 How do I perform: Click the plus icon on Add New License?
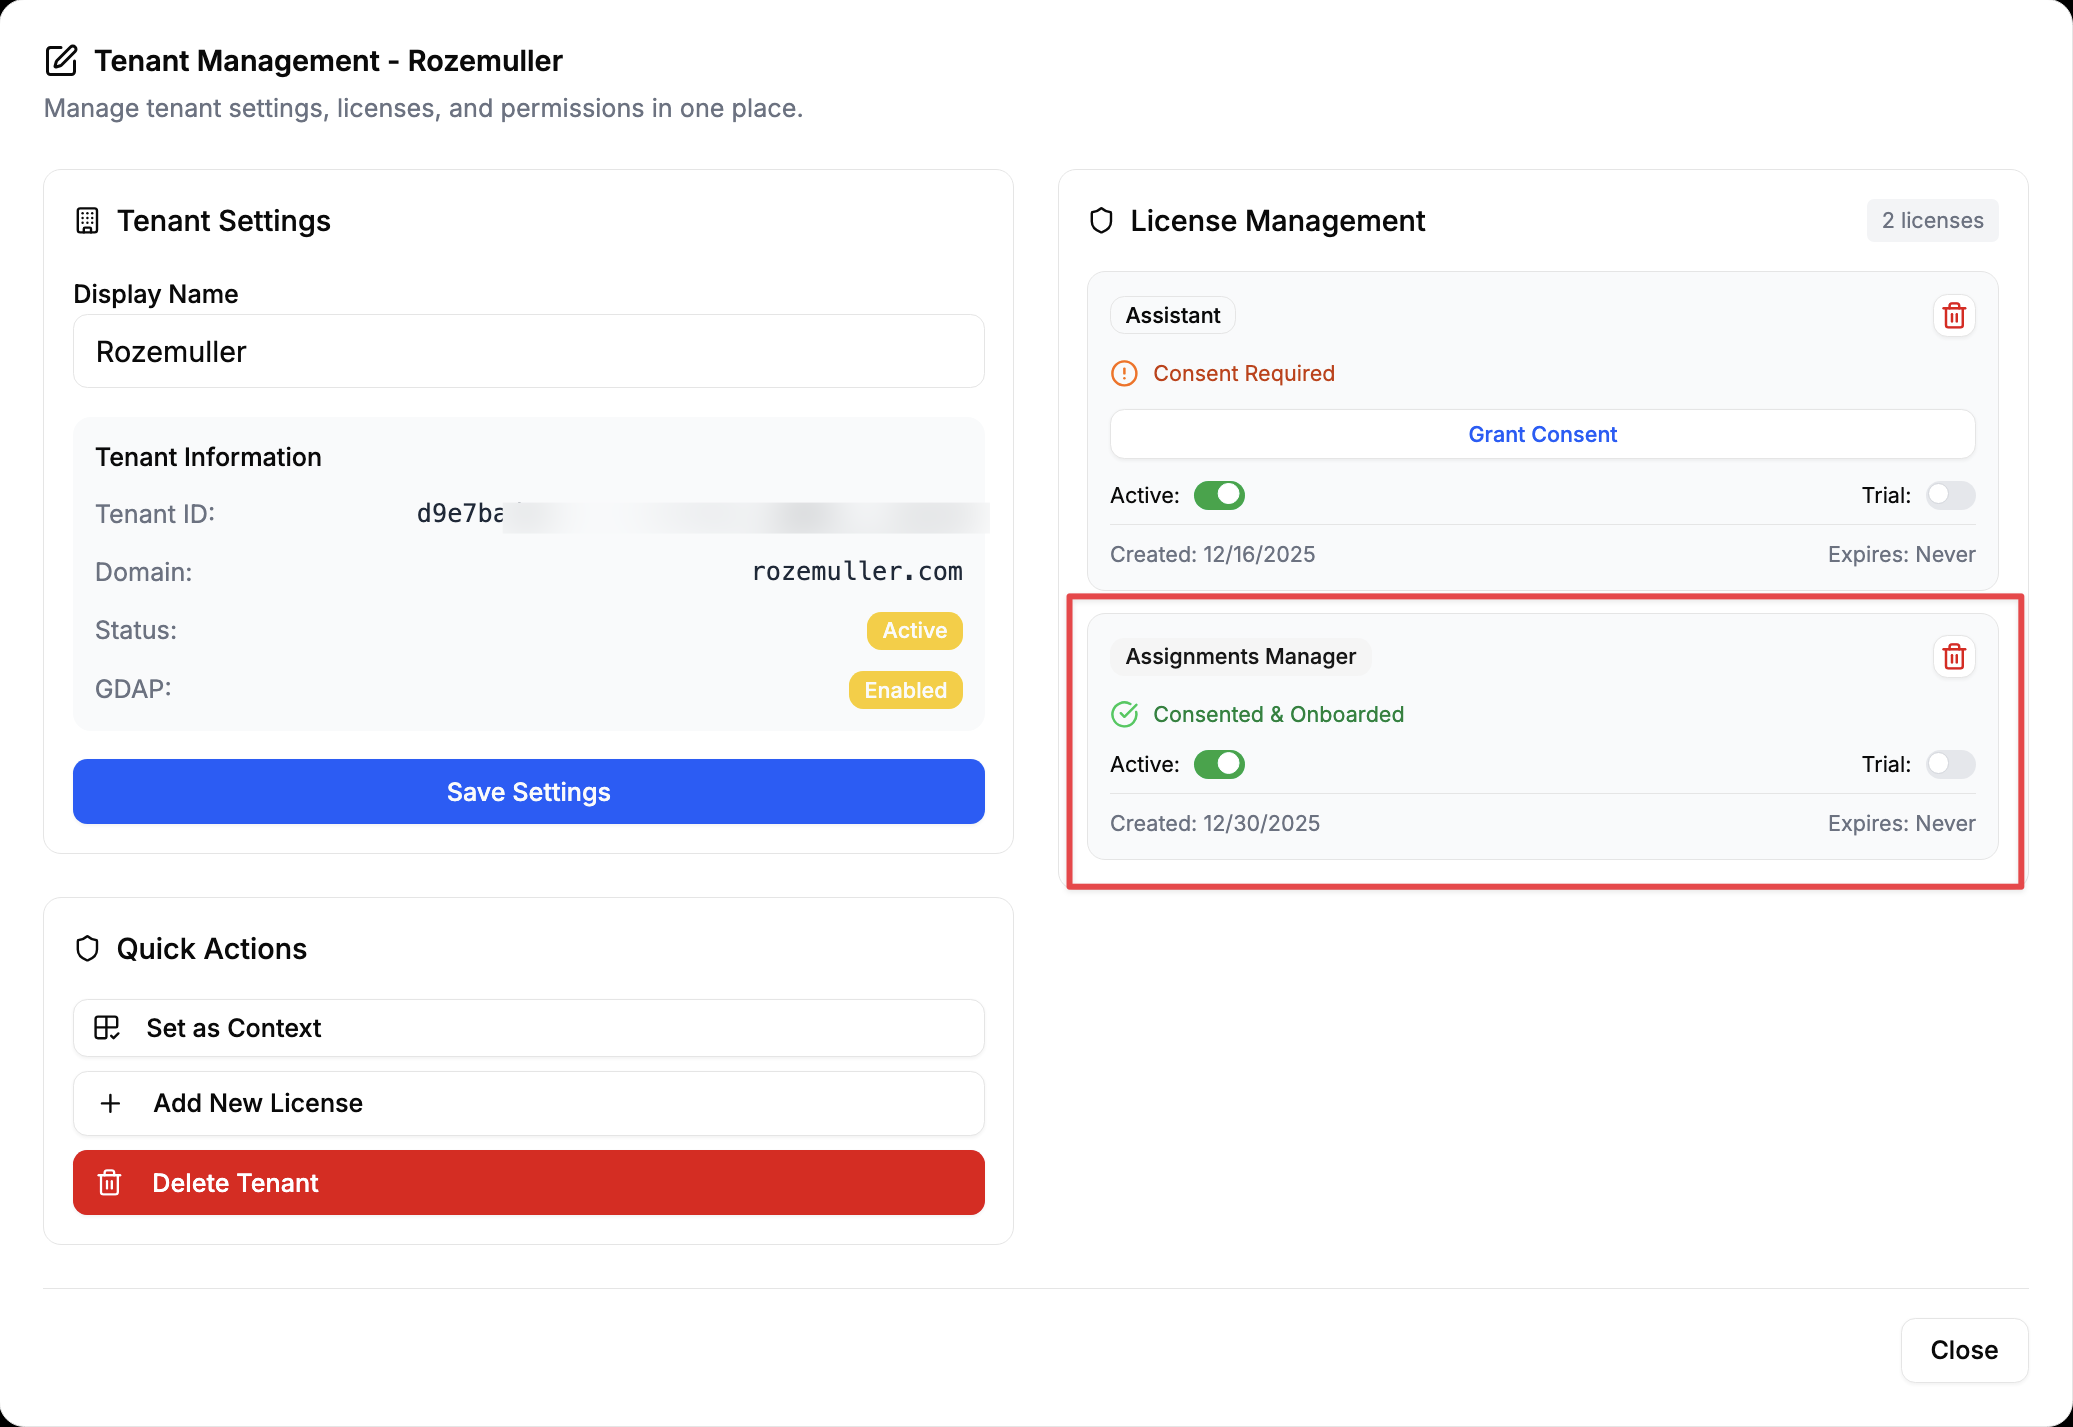tap(109, 1103)
